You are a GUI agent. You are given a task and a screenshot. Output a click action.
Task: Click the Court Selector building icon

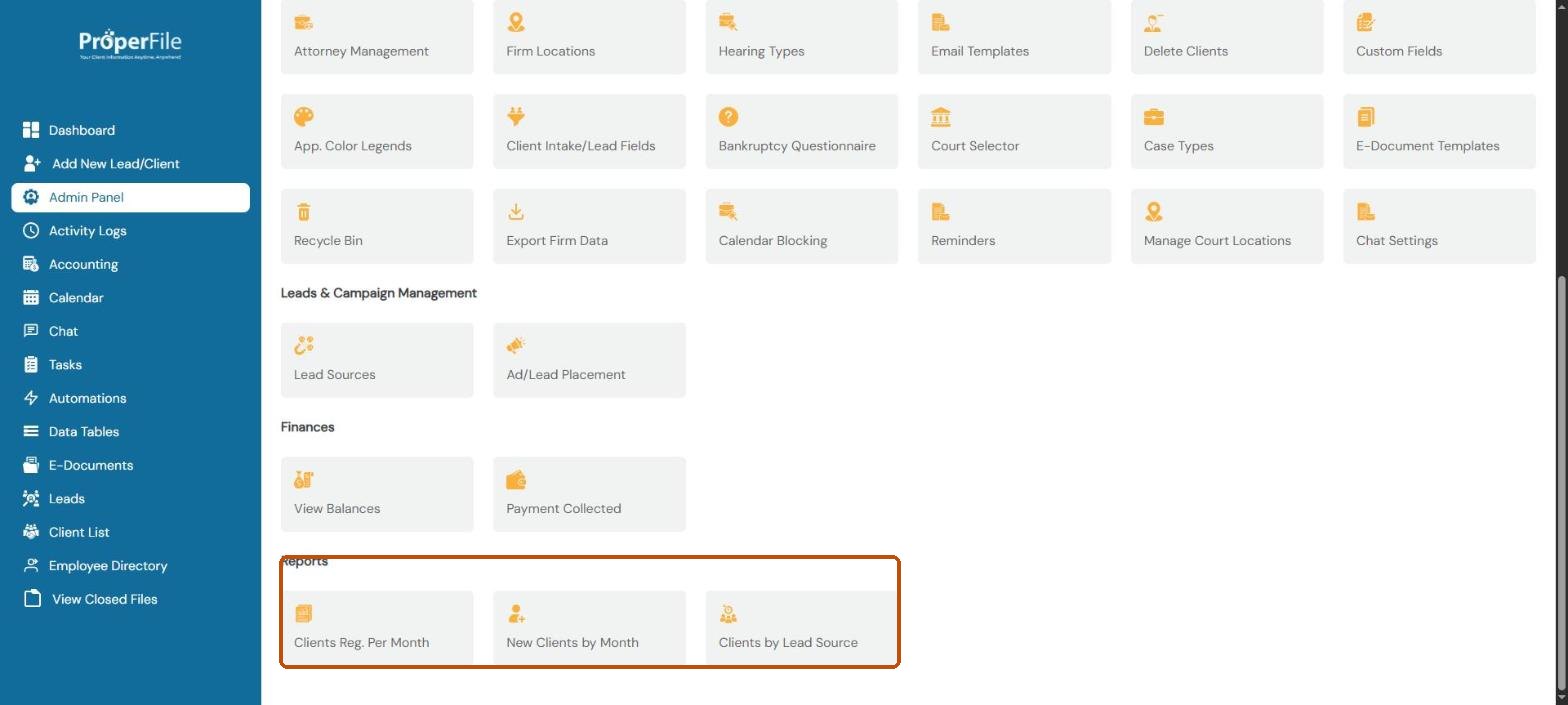[941, 117]
